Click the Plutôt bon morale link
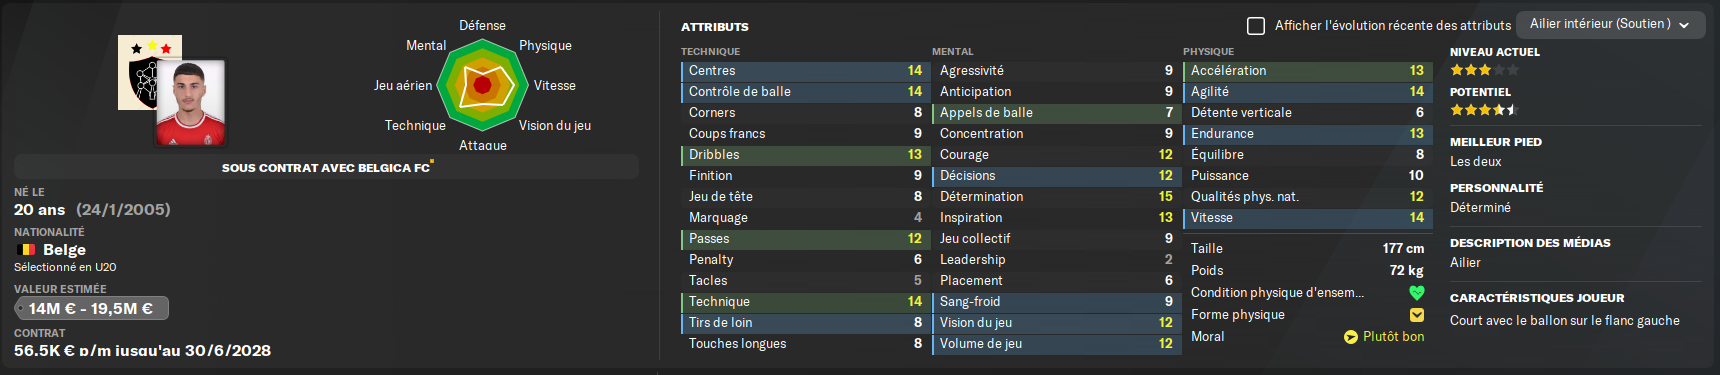This screenshot has width=1720, height=375. coord(1393,337)
